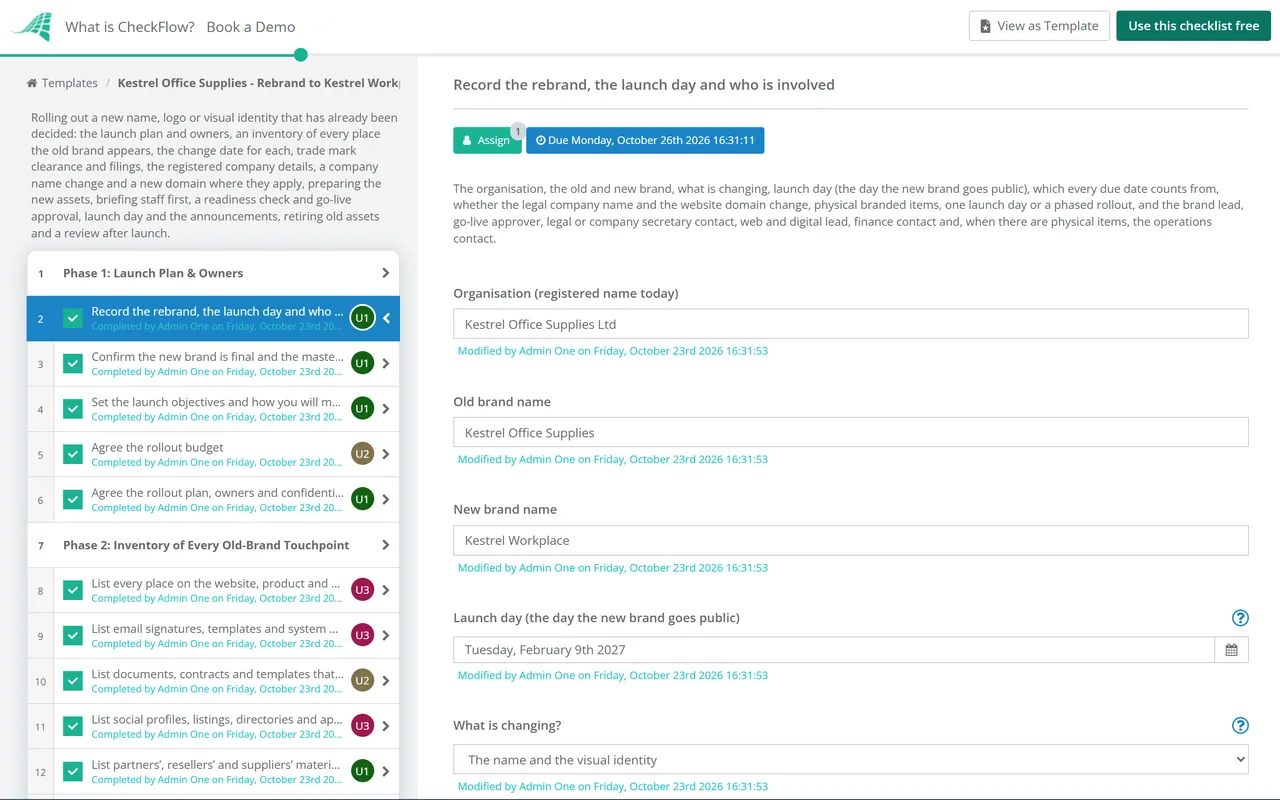Show help for What is changing
The width and height of the screenshot is (1280, 800).
pyautogui.click(x=1240, y=726)
